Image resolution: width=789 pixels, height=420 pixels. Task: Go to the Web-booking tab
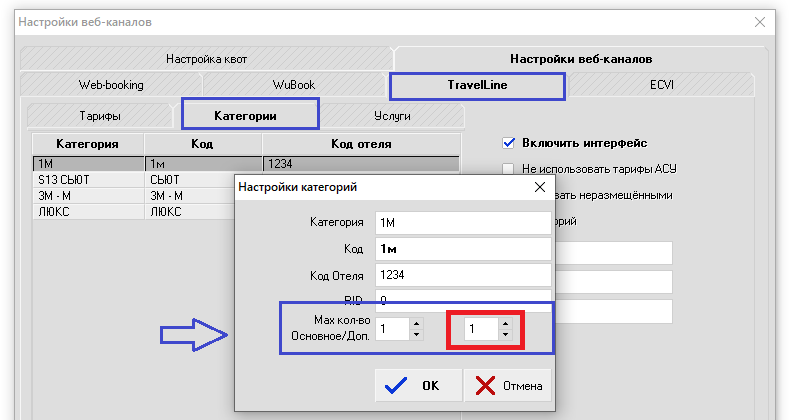tap(111, 86)
